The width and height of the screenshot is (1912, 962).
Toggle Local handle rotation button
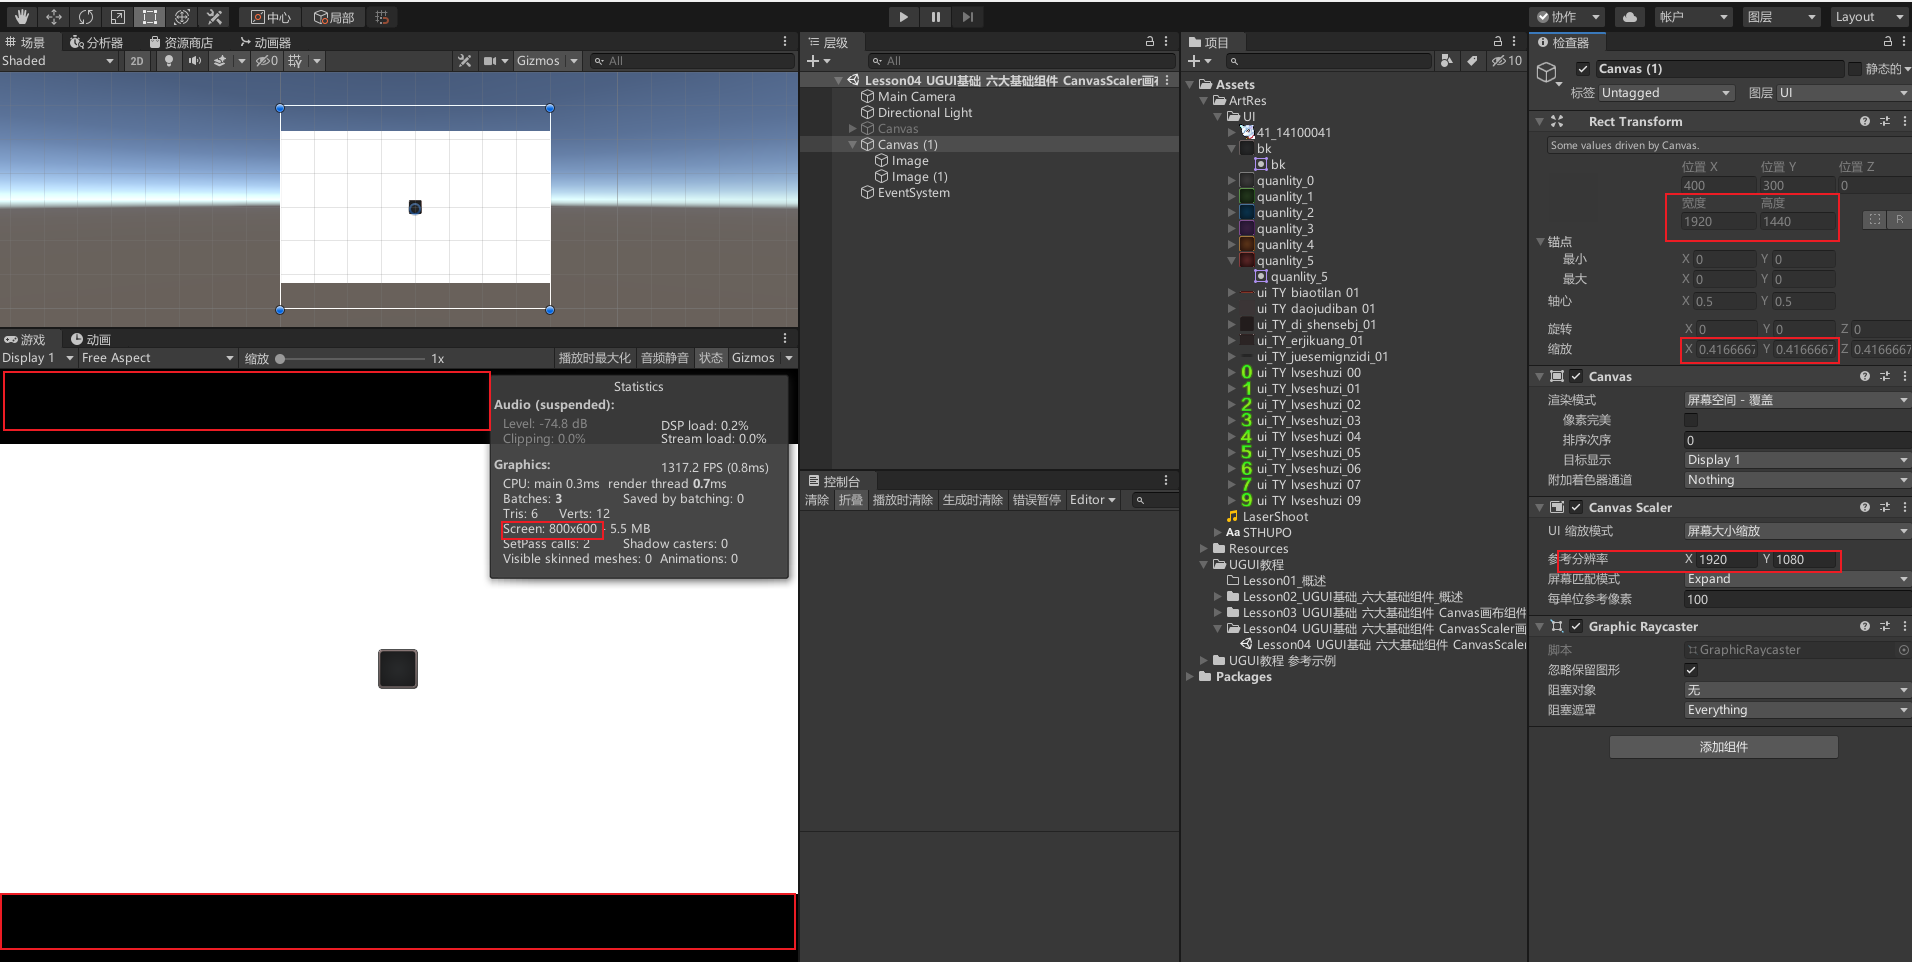pyautogui.click(x=334, y=17)
